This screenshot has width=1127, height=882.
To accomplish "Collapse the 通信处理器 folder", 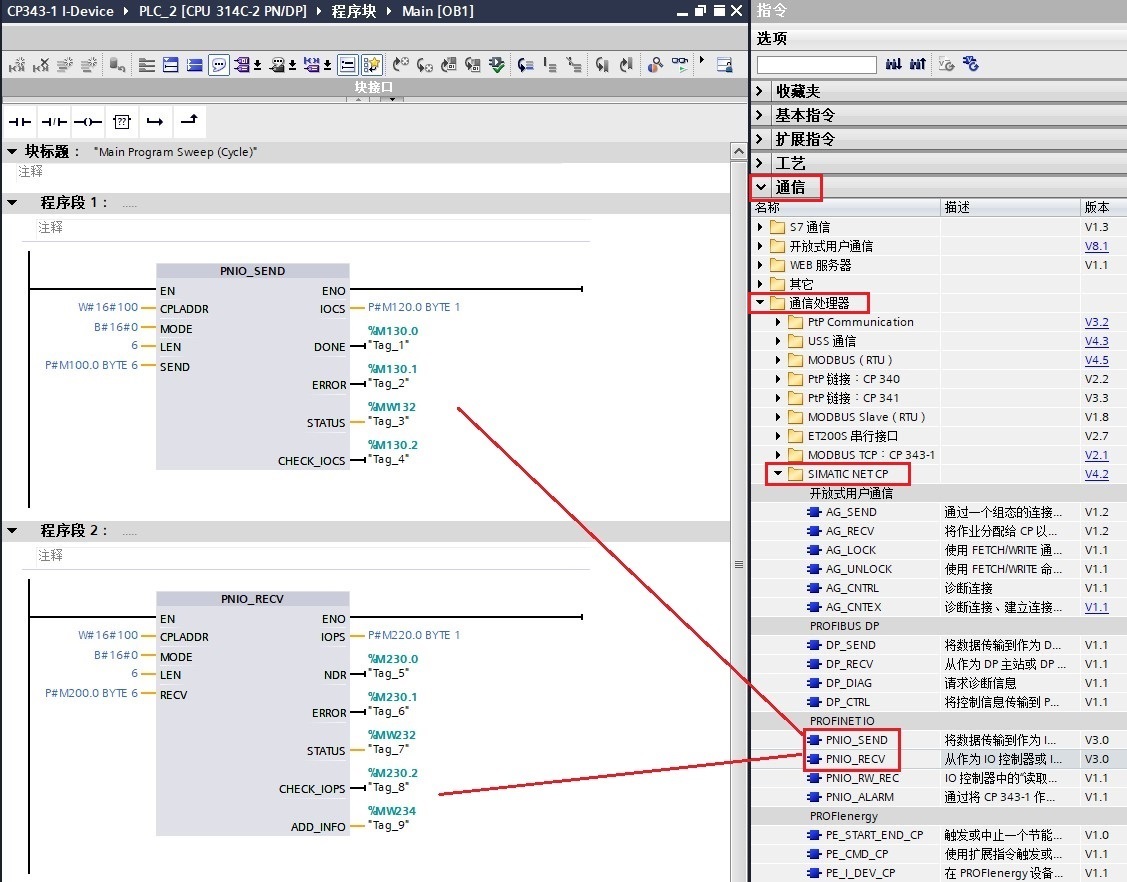I will click(760, 303).
